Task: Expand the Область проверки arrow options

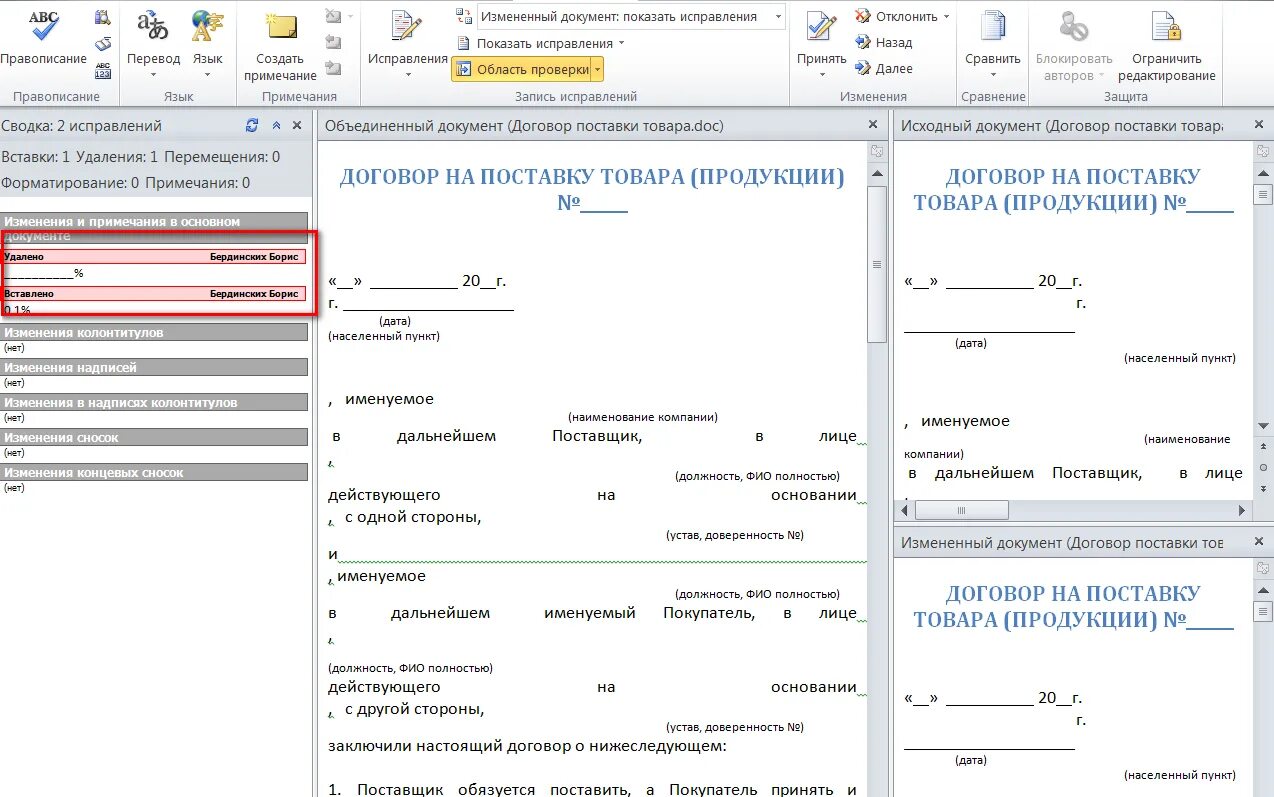Action: click(597, 69)
